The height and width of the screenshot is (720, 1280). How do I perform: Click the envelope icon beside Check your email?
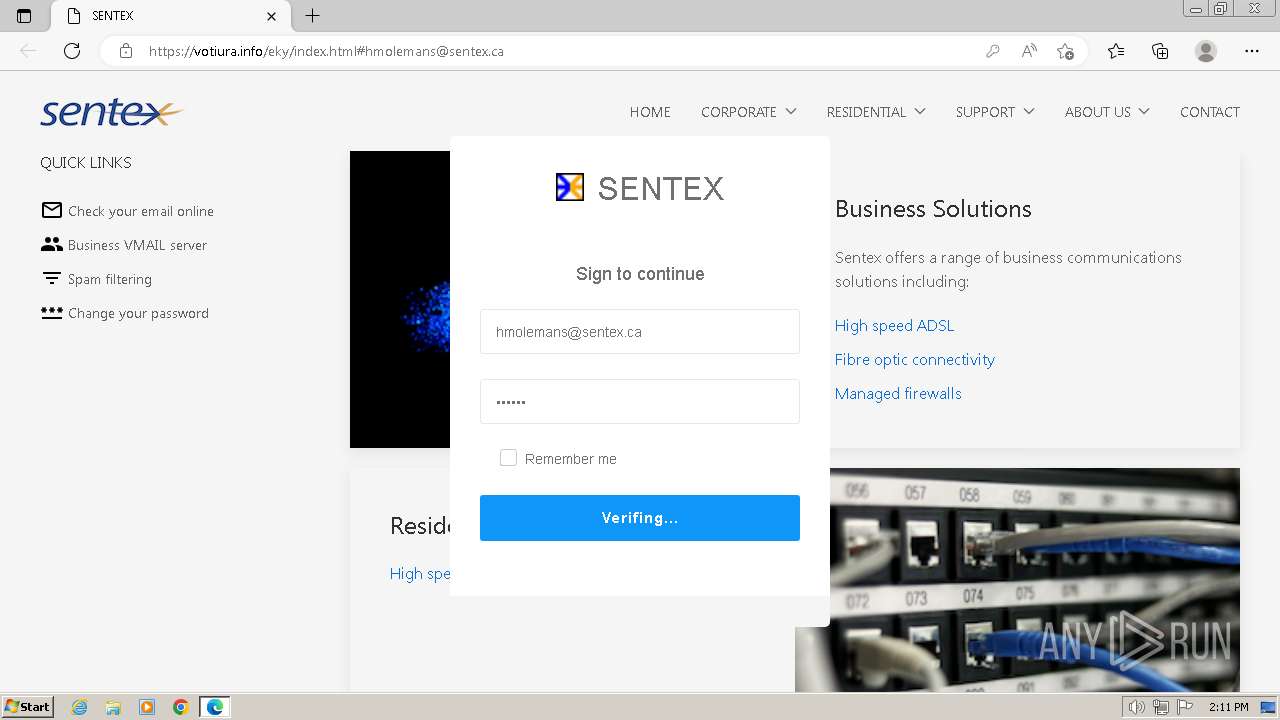click(x=52, y=210)
